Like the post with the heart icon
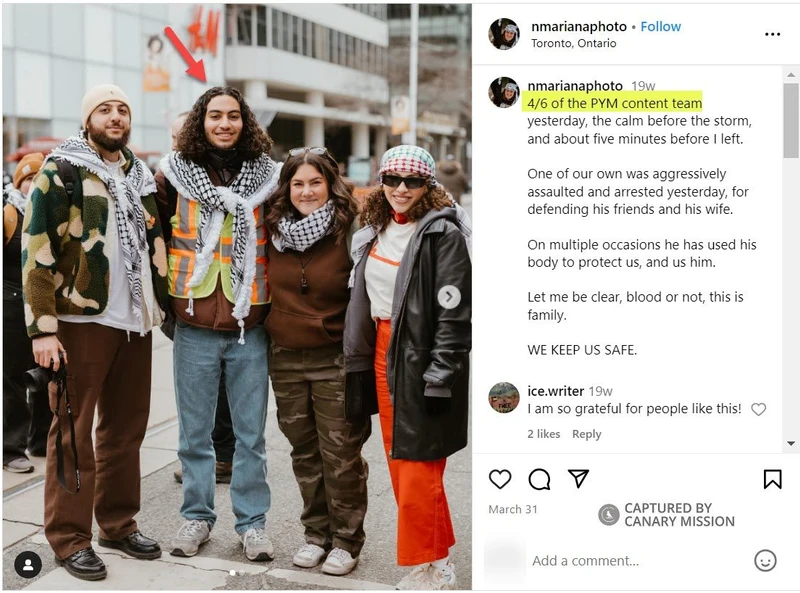 [x=499, y=479]
